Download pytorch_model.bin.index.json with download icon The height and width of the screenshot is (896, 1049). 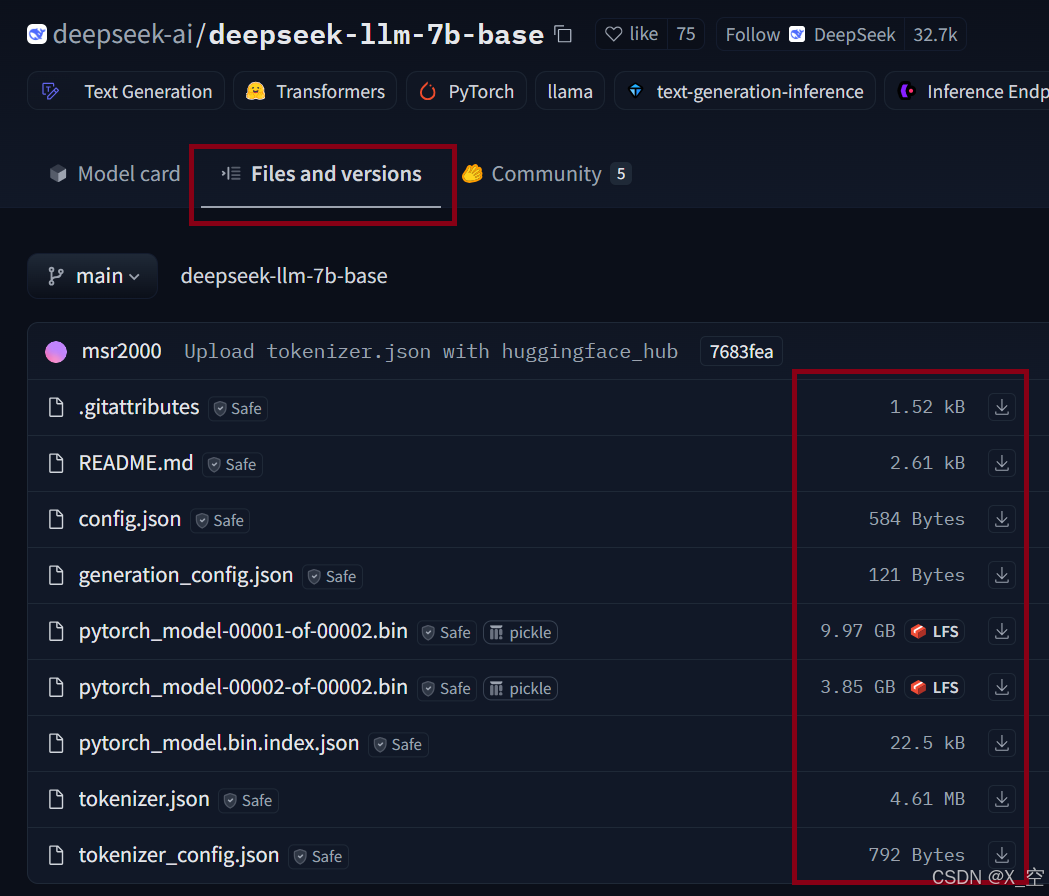[1002, 743]
